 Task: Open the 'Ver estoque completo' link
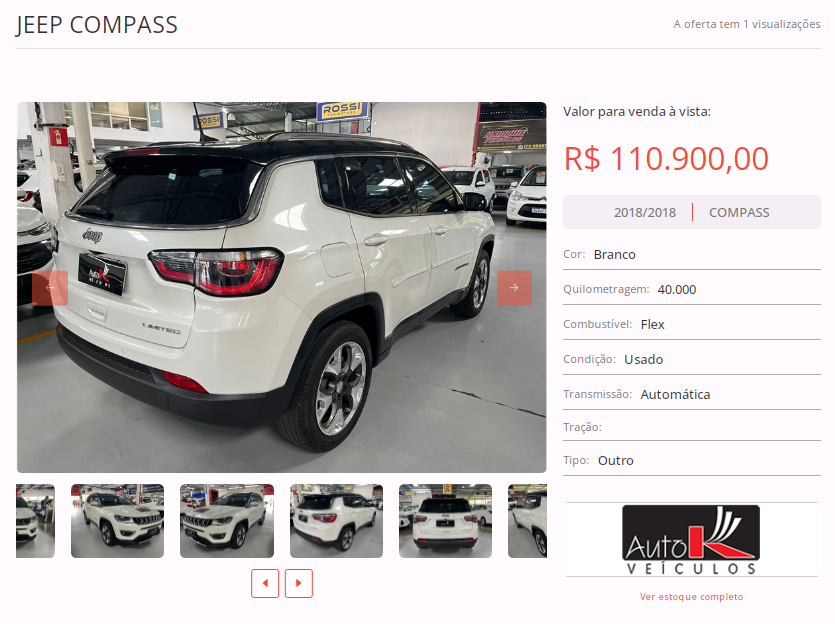tap(691, 597)
